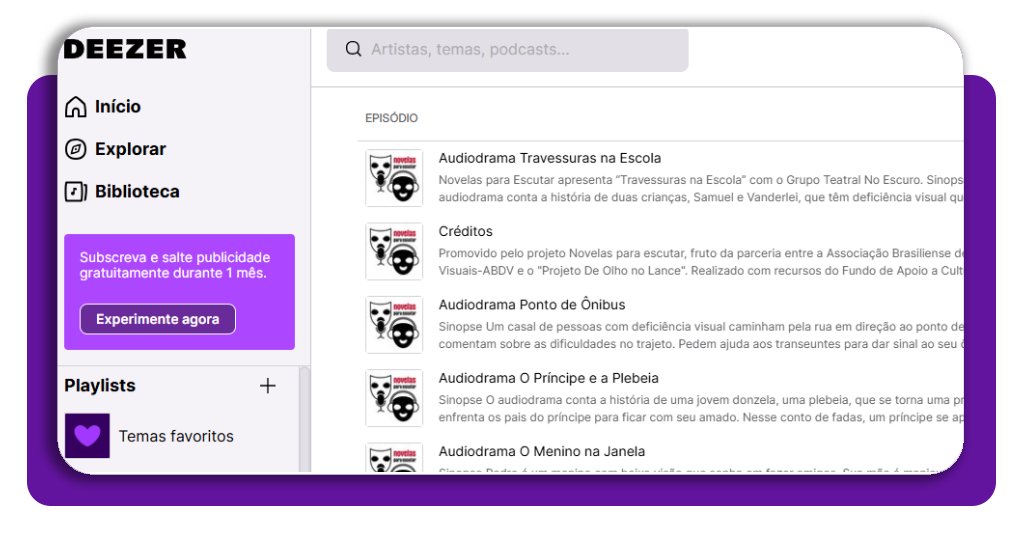Screen dimensions: 1024x536
Task: Click the Créditos episode cover thumbnail
Action: pyautogui.click(x=394, y=251)
